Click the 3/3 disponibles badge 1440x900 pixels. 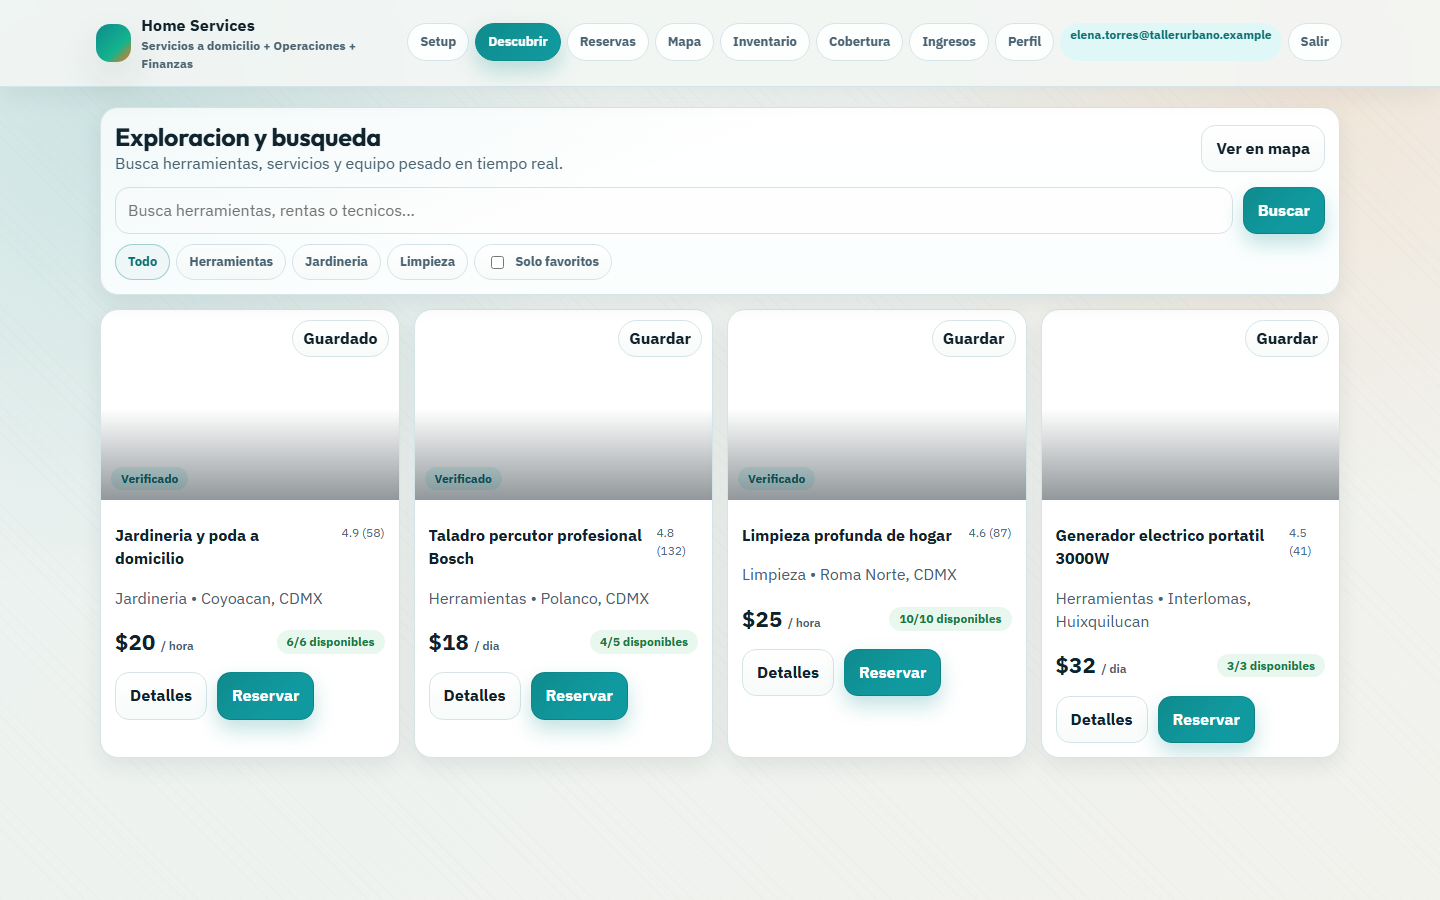point(1271,666)
